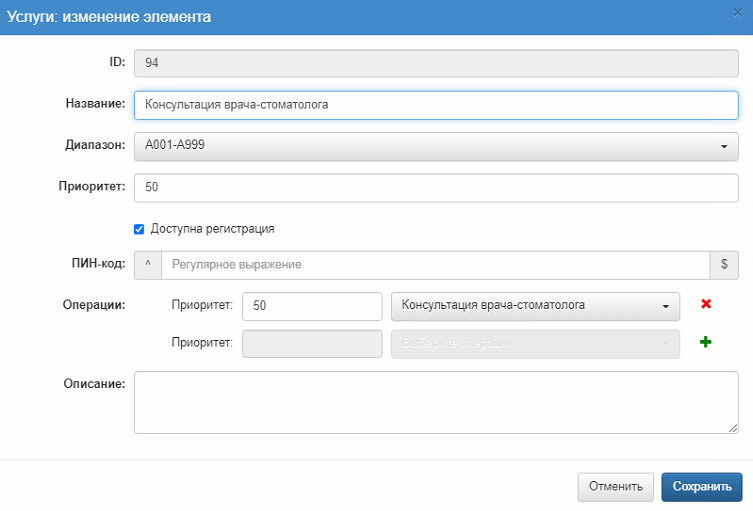Focus the main Приоритет field
753x511 pixels.
pyautogui.click(x=436, y=187)
